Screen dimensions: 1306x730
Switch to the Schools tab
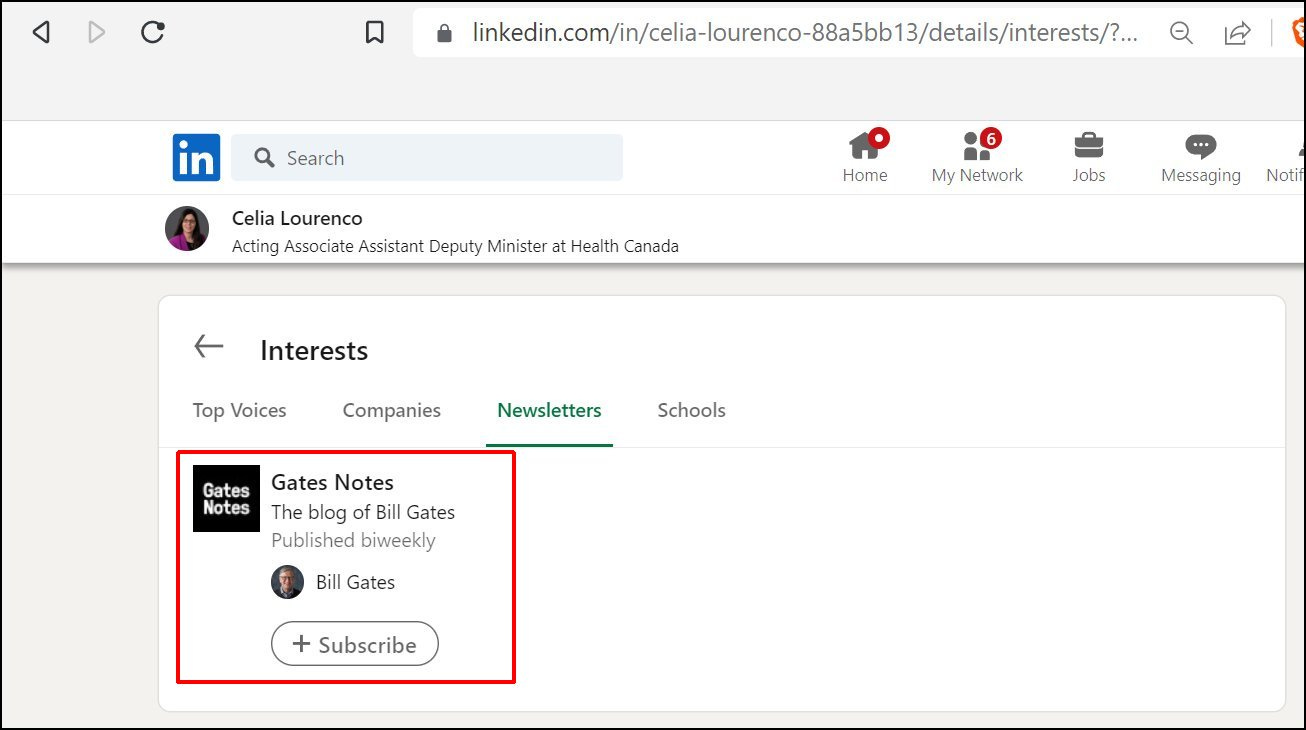tap(691, 410)
